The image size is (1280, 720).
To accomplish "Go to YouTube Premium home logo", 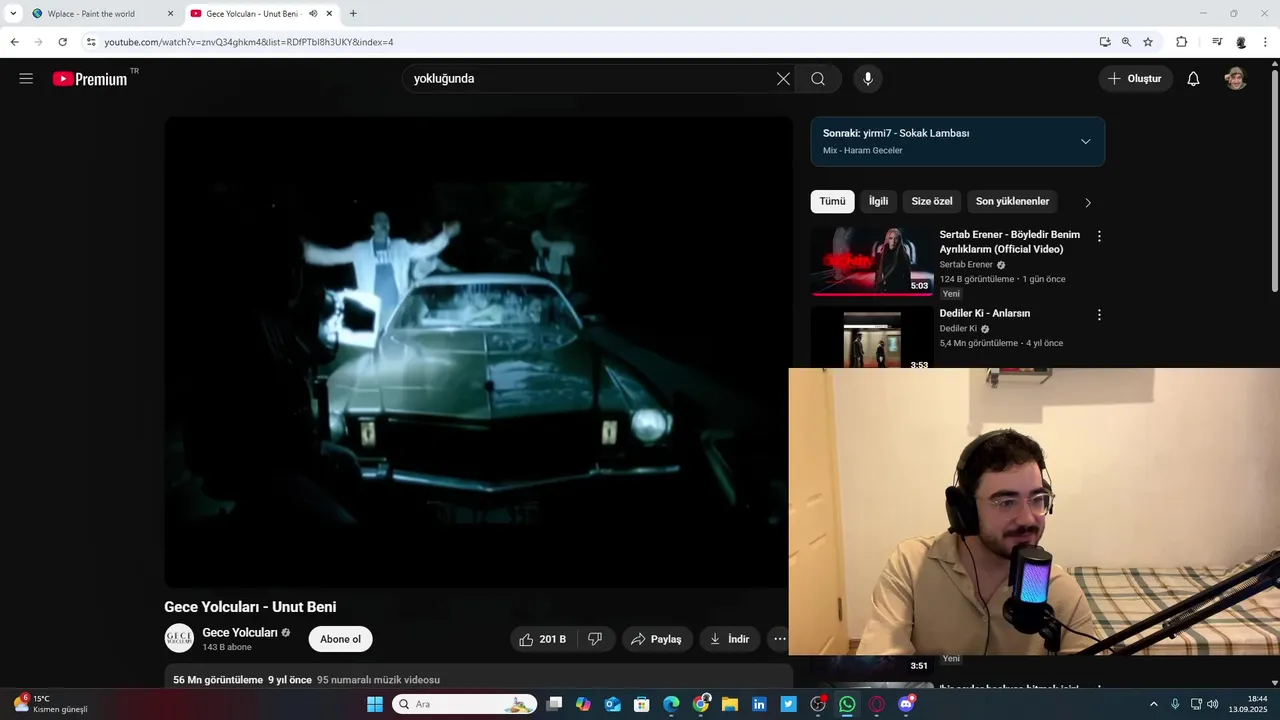I will click(91, 79).
